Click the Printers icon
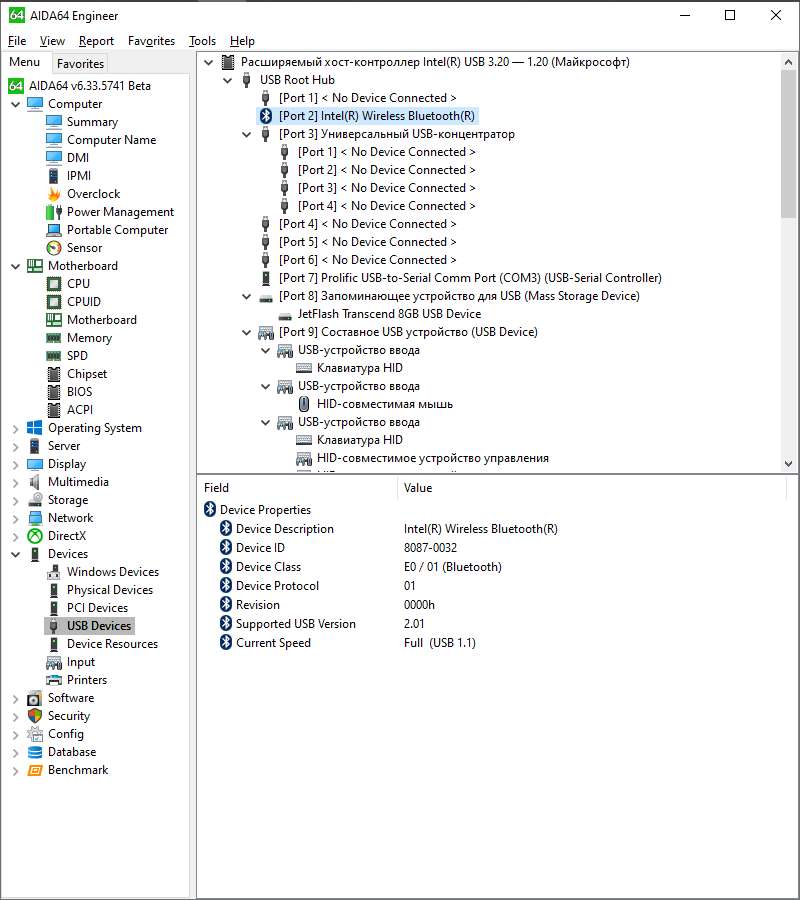 click(54, 680)
